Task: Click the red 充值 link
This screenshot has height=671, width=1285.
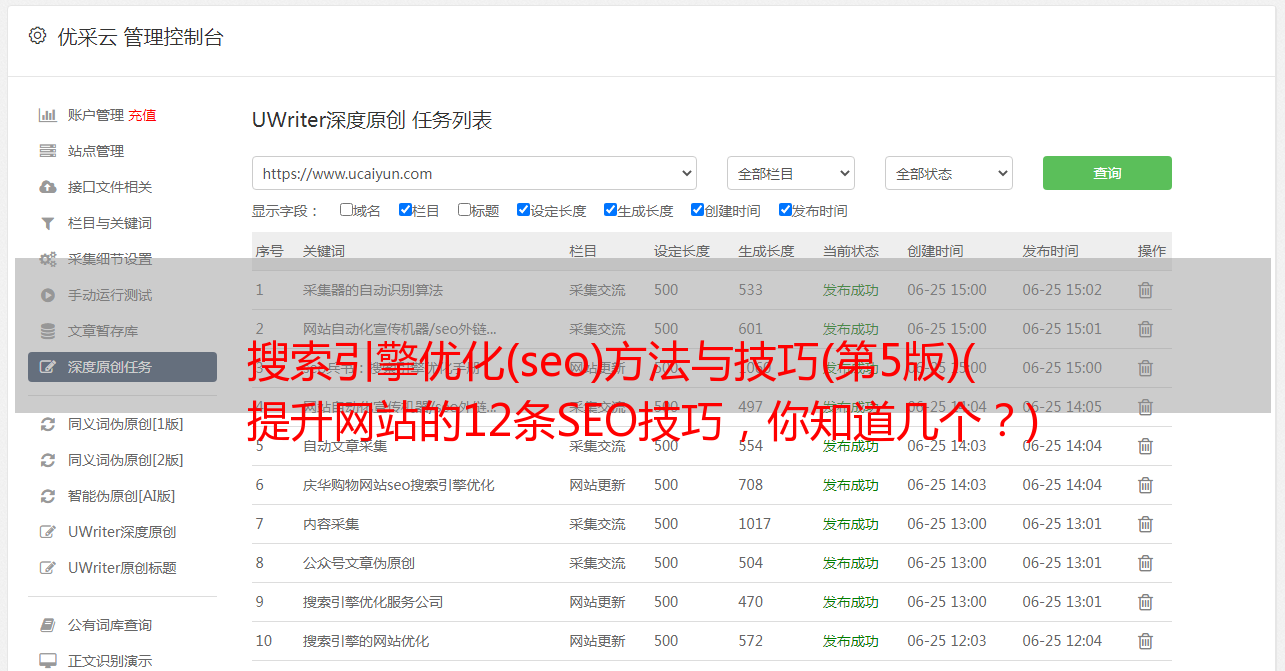Action: (x=142, y=115)
